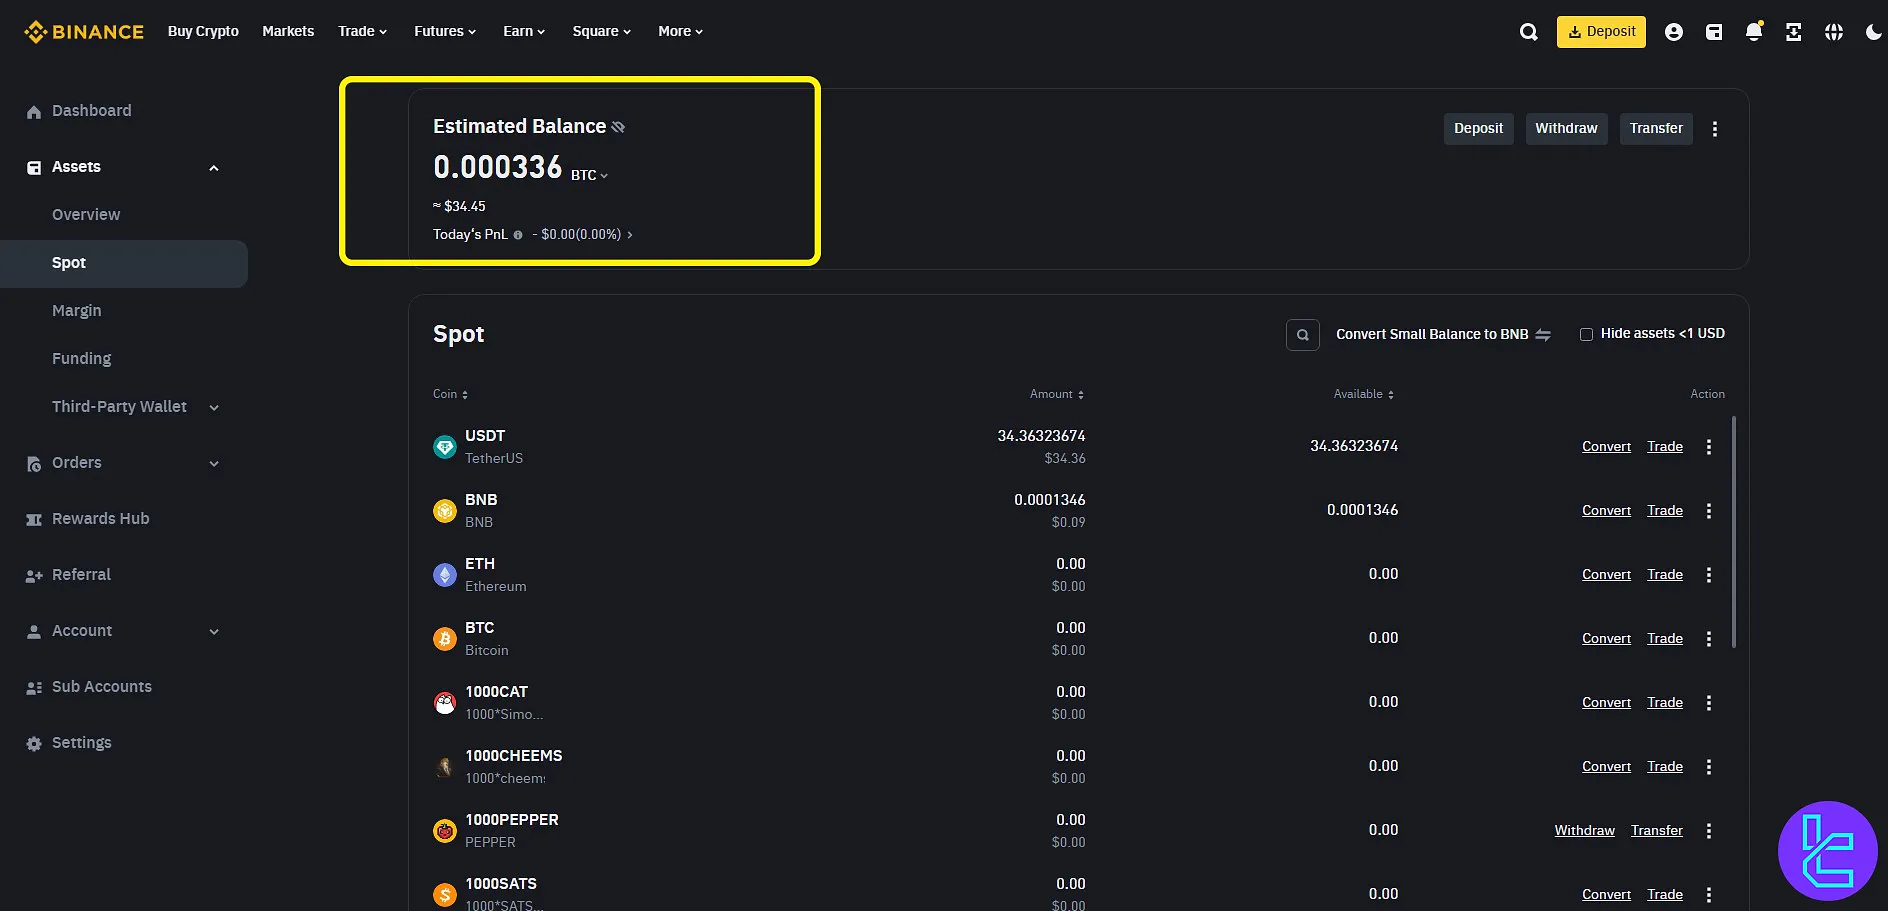Sort by Coin column header
The image size is (1888, 911).
click(x=450, y=394)
